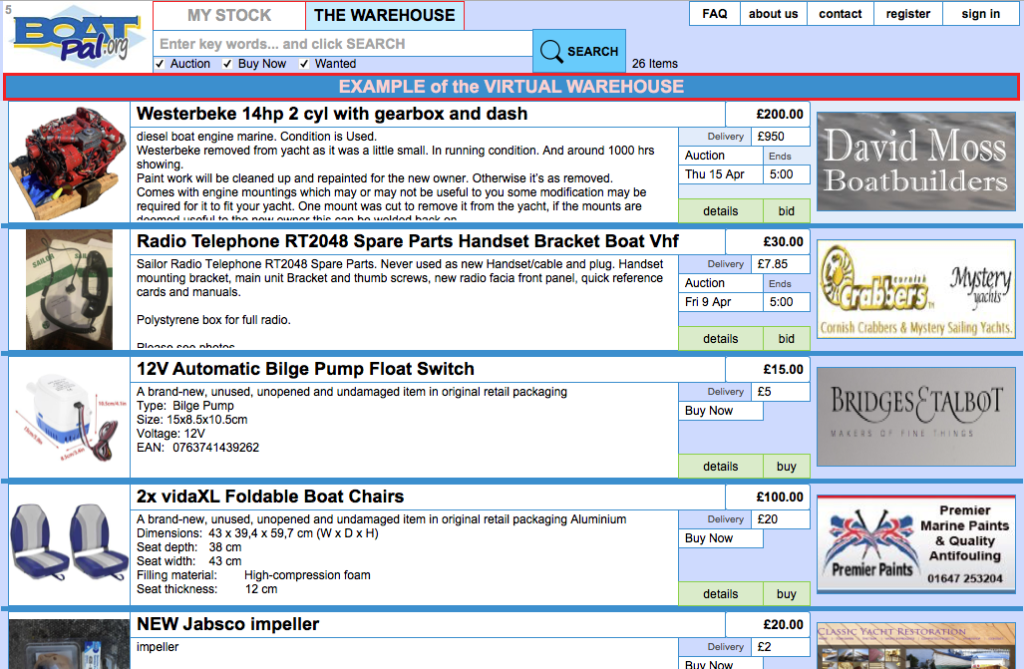Open Westerbeke engine thumbnail image
1024x669 pixels.
[x=69, y=163]
